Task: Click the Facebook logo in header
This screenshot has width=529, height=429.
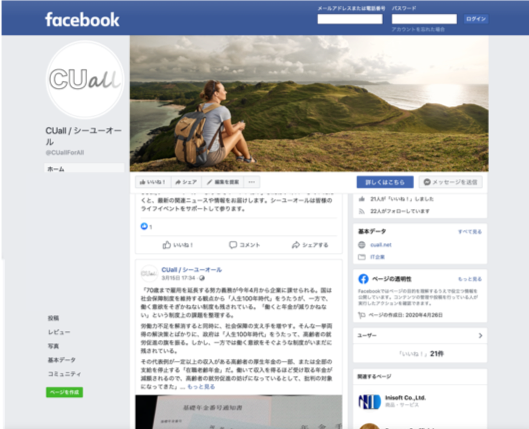Action: click(x=82, y=20)
